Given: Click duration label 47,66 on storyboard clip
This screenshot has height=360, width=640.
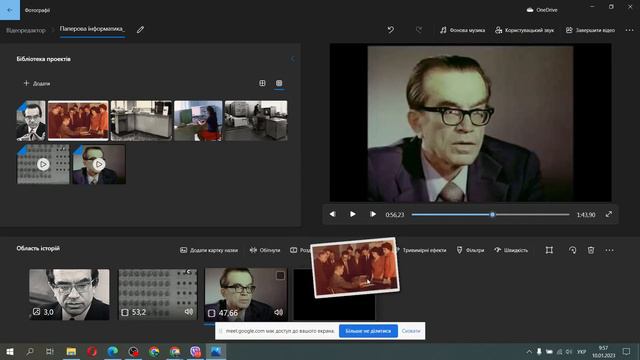Looking at the screenshot, I should 228,313.
